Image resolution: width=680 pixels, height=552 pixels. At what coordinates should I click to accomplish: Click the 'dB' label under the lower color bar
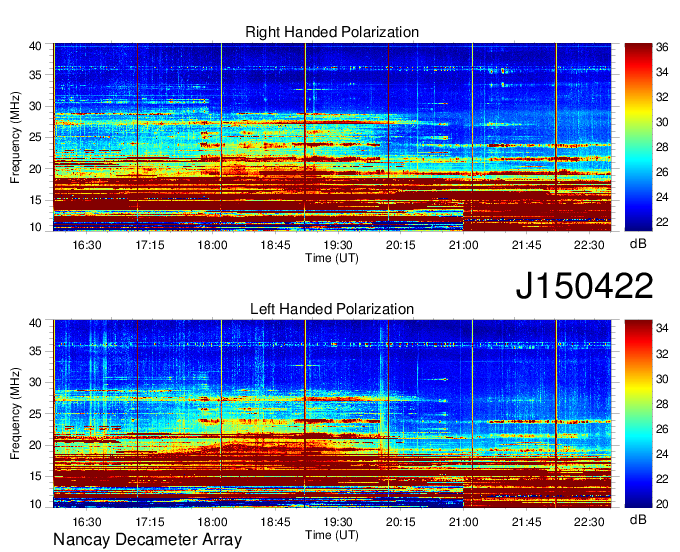[x=638, y=519]
